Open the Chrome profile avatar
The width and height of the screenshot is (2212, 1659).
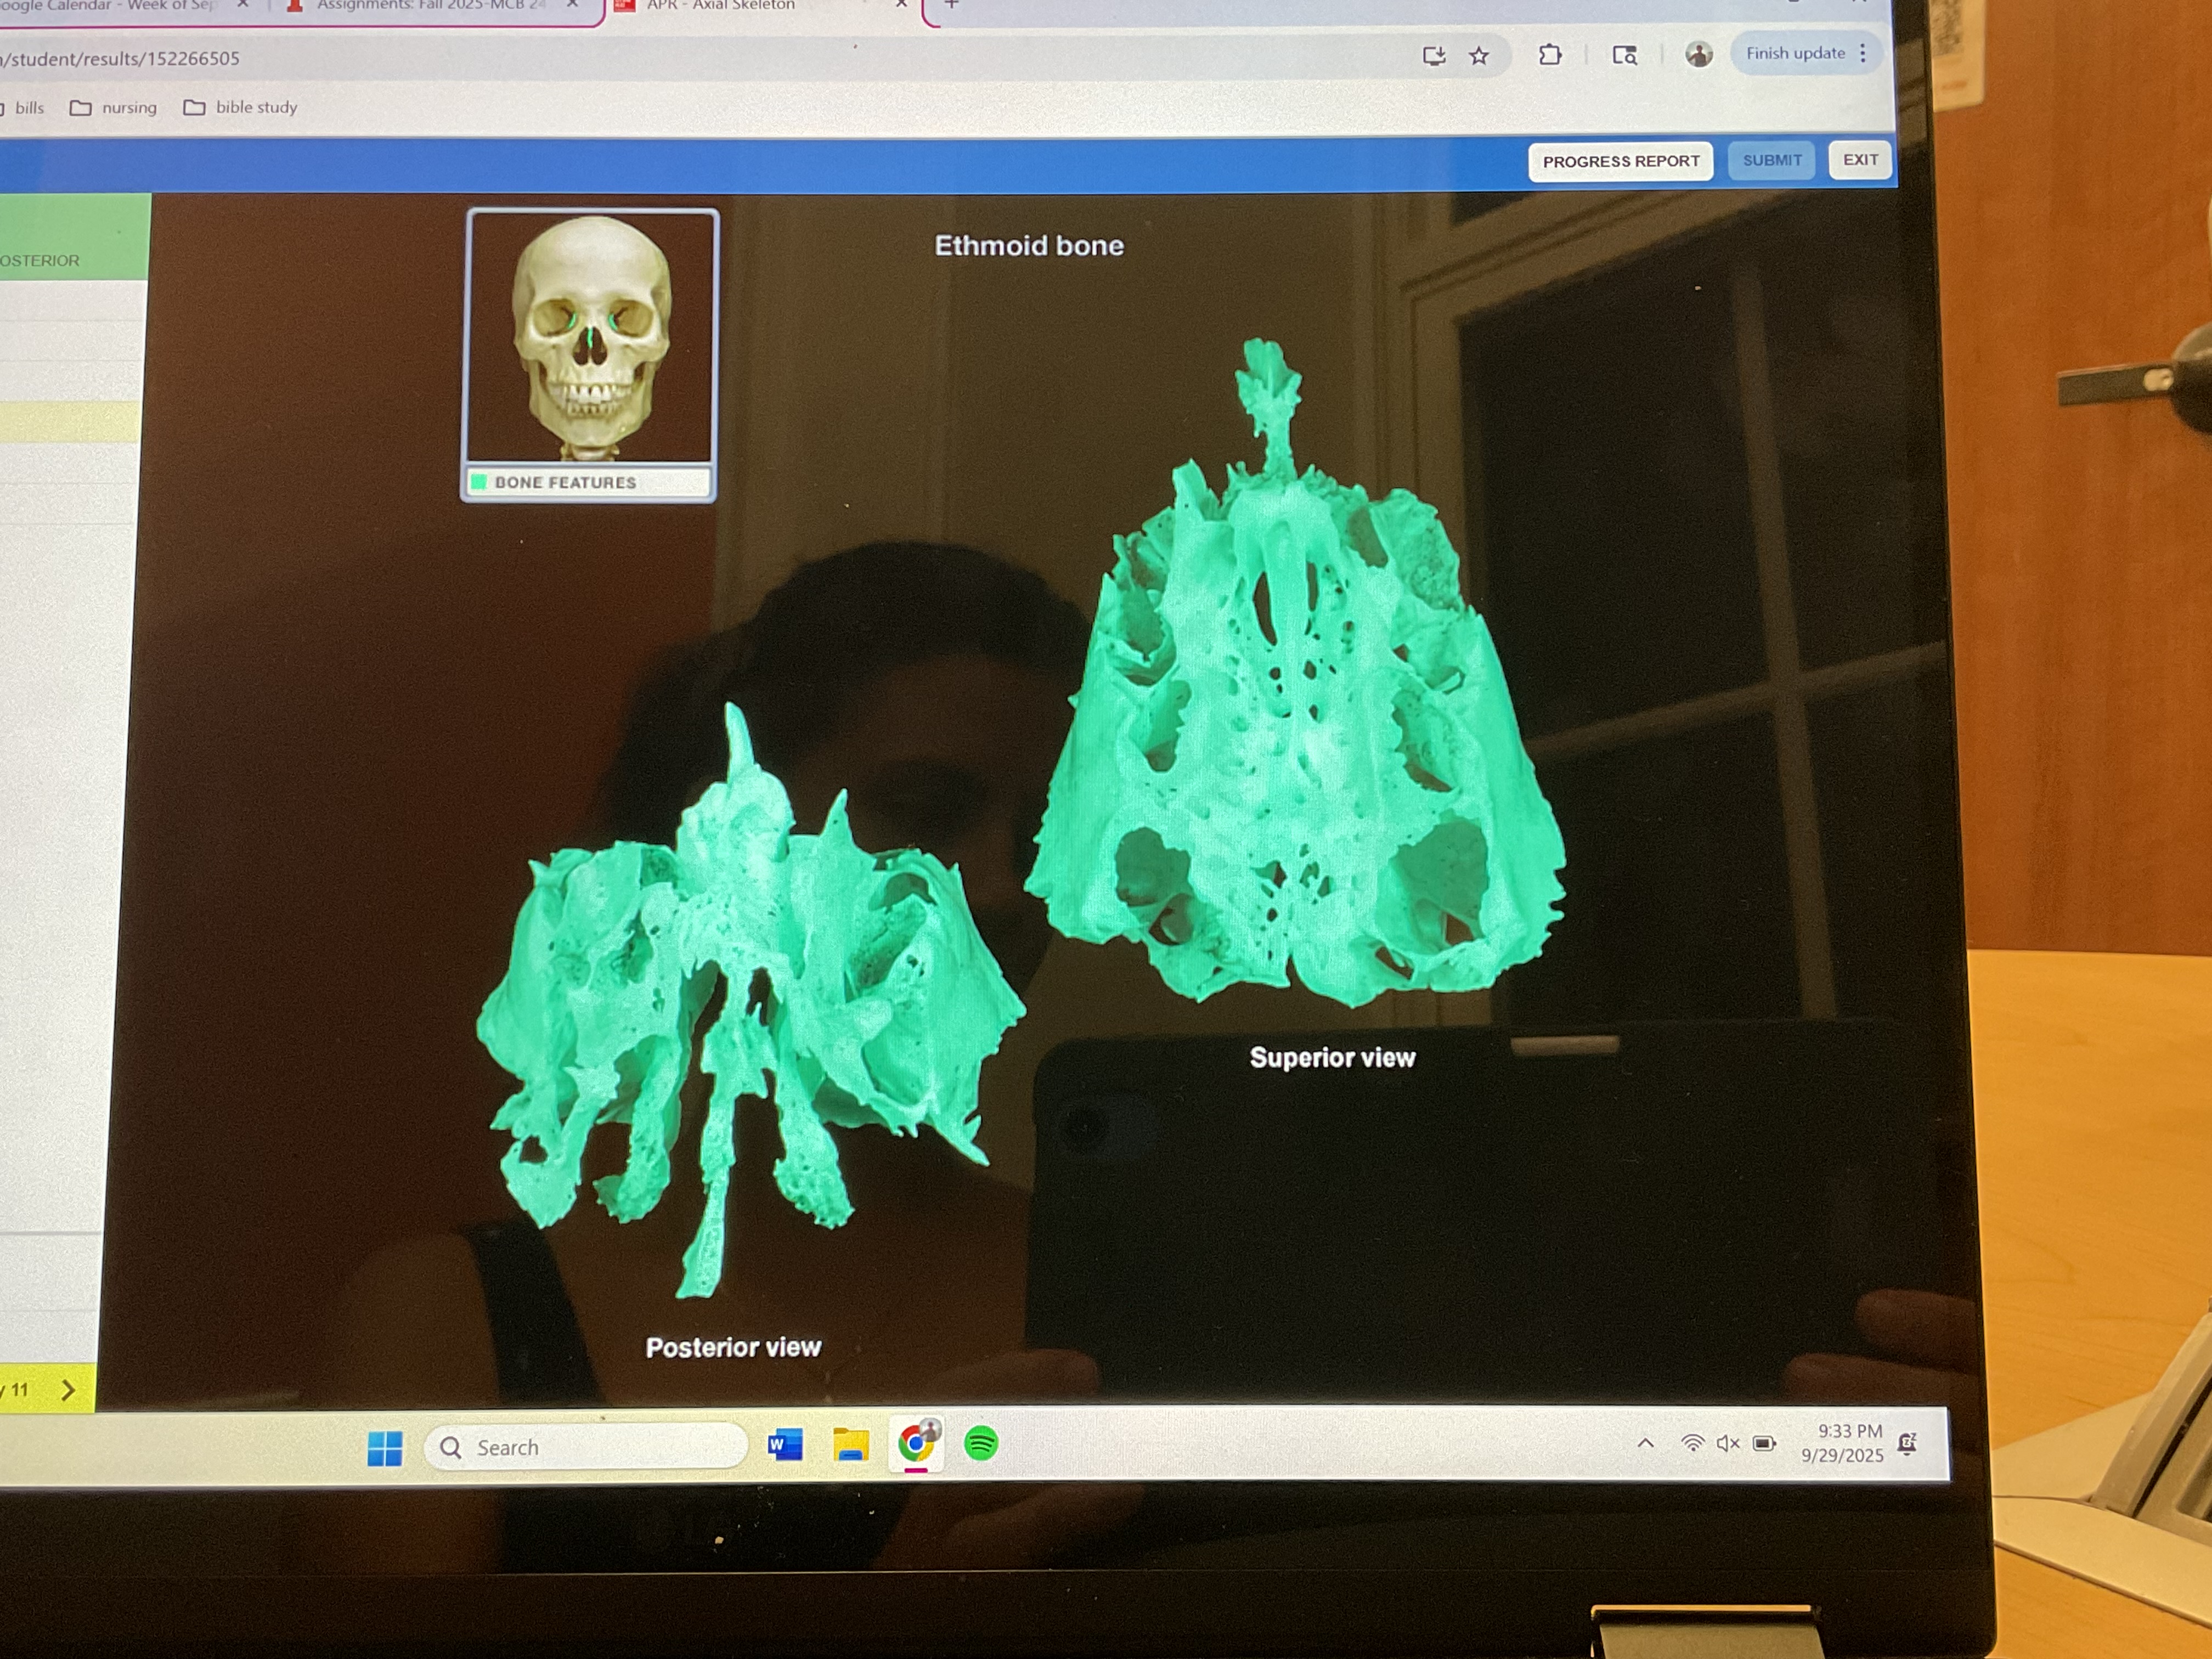pyautogui.click(x=1698, y=54)
